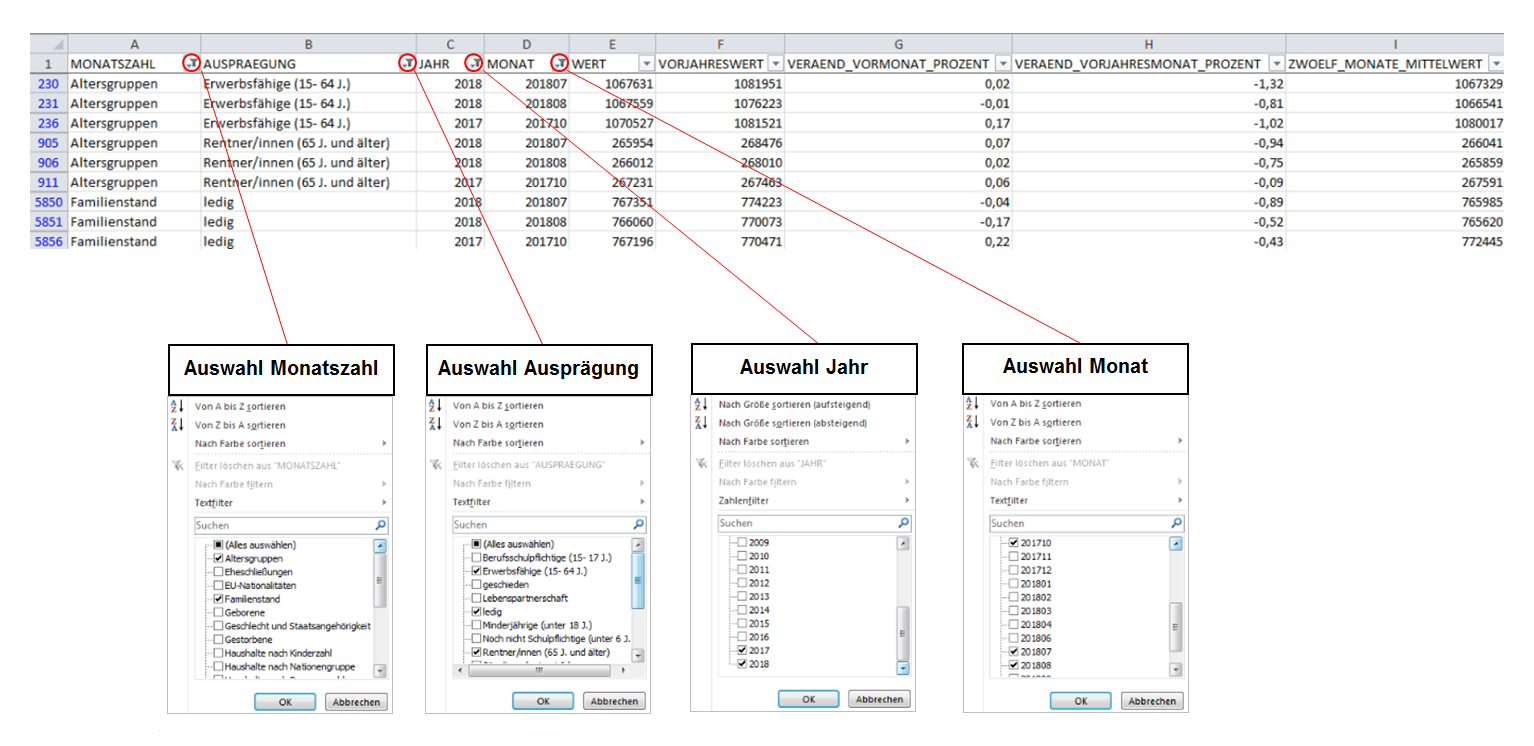Click the descending sort icon beside 'Nach Größe sortieren (absteigend)'
1534x746 pixels.
[x=701, y=423]
